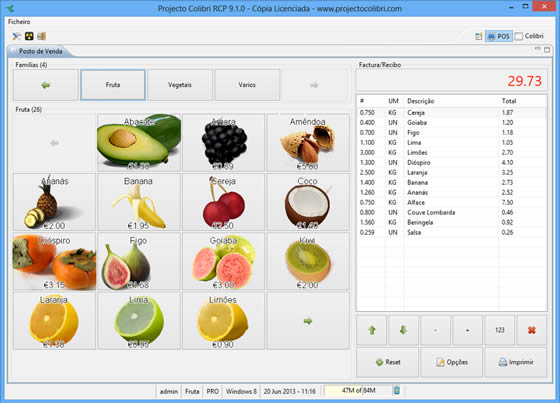Click the Reset button
Image resolution: width=560 pixels, height=403 pixels.
pyautogui.click(x=388, y=362)
